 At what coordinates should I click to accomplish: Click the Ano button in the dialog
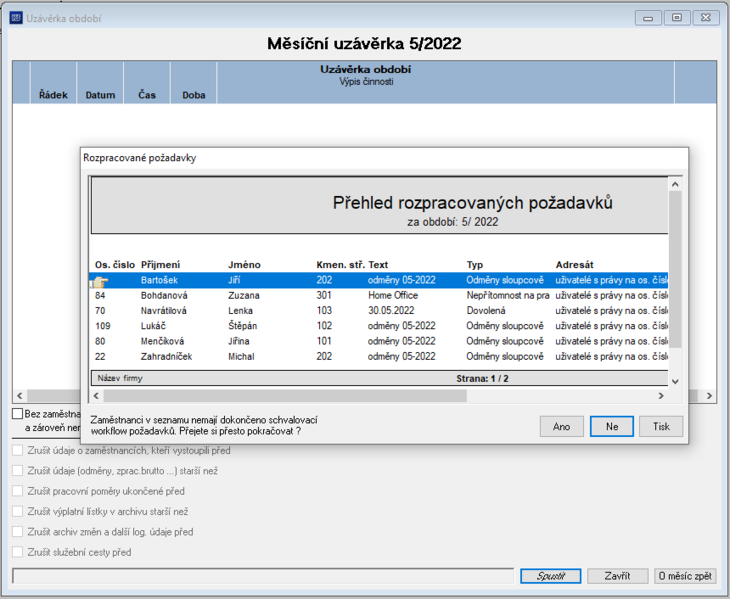click(x=561, y=426)
